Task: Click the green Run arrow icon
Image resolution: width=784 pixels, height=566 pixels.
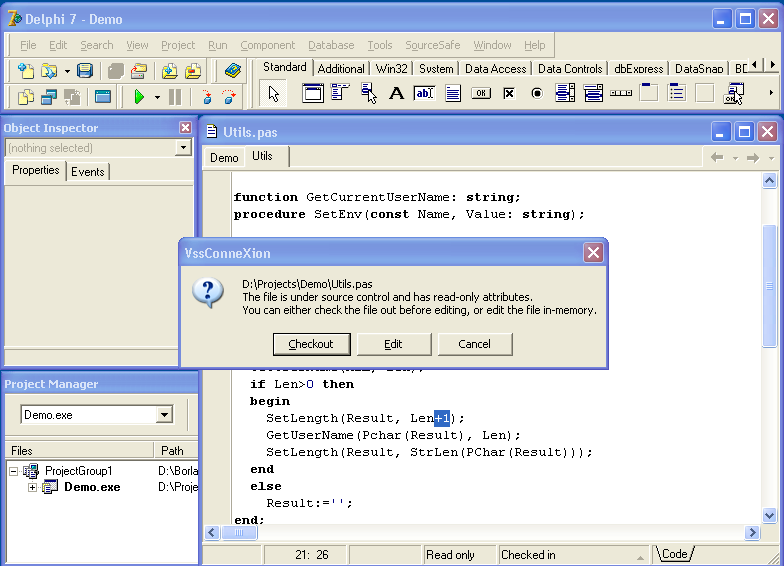Action: pyautogui.click(x=139, y=97)
